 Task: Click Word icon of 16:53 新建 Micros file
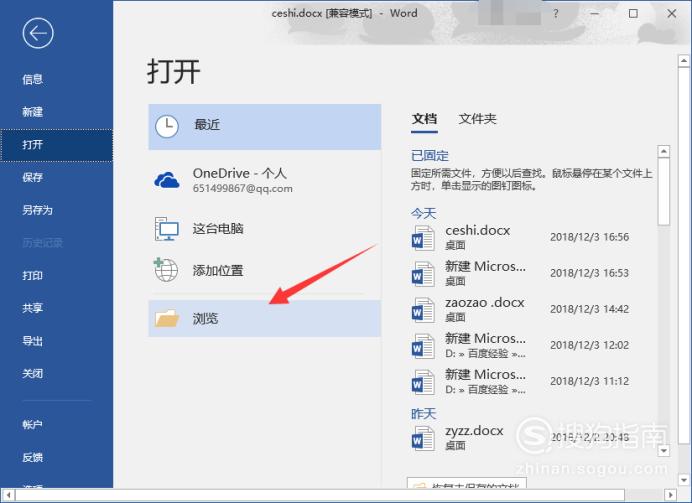pyautogui.click(x=423, y=274)
